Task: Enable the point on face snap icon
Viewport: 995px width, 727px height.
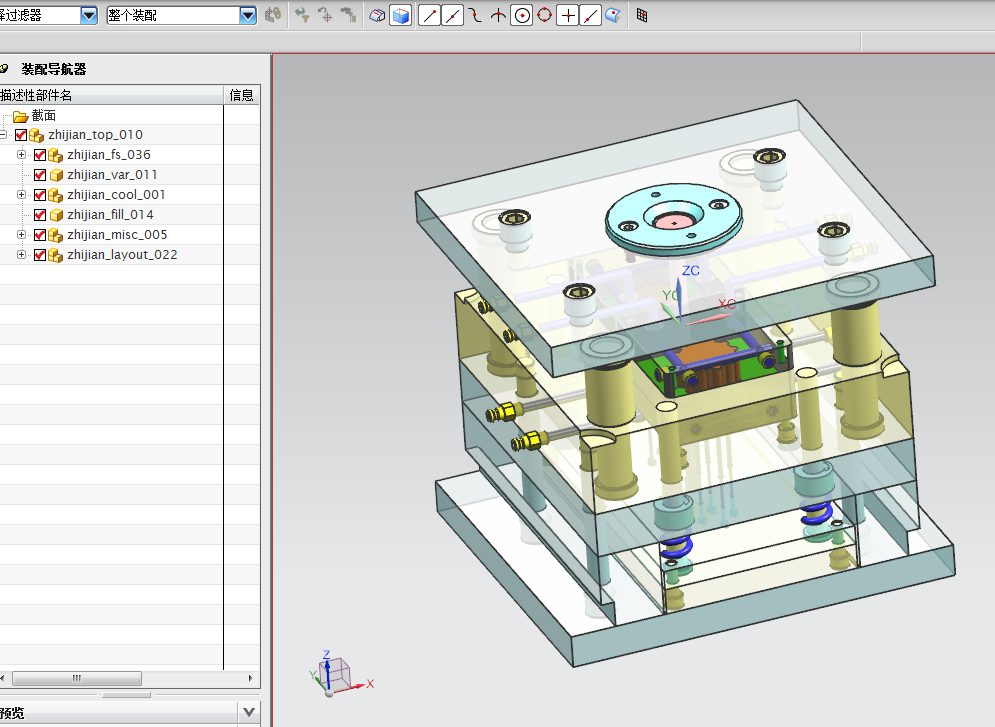Action: pos(613,15)
